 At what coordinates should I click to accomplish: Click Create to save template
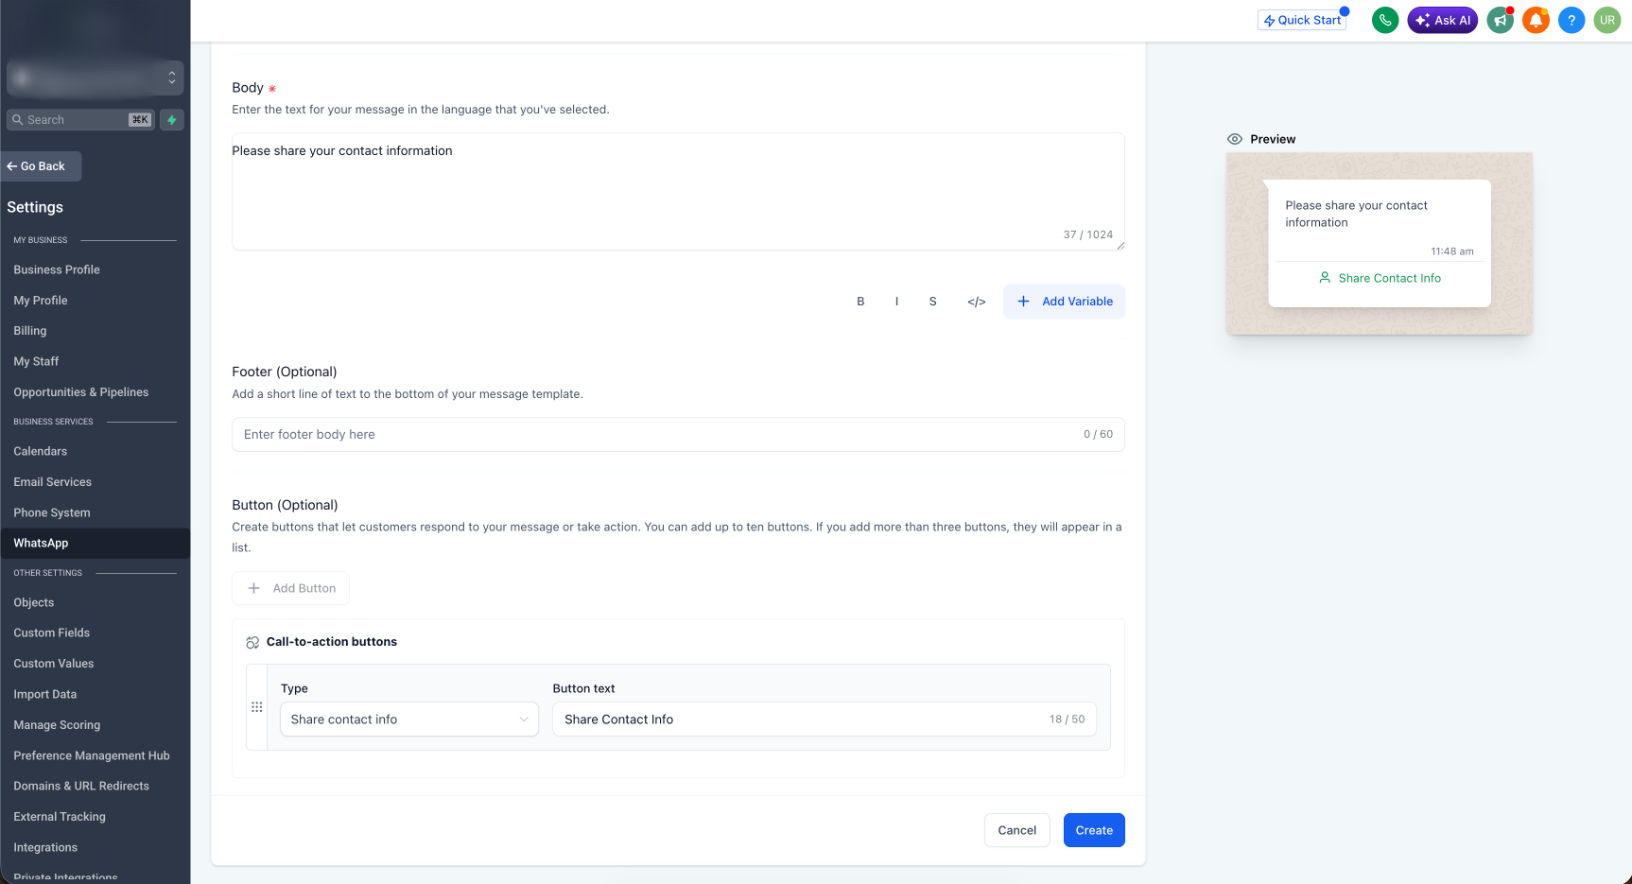coord(1094,830)
